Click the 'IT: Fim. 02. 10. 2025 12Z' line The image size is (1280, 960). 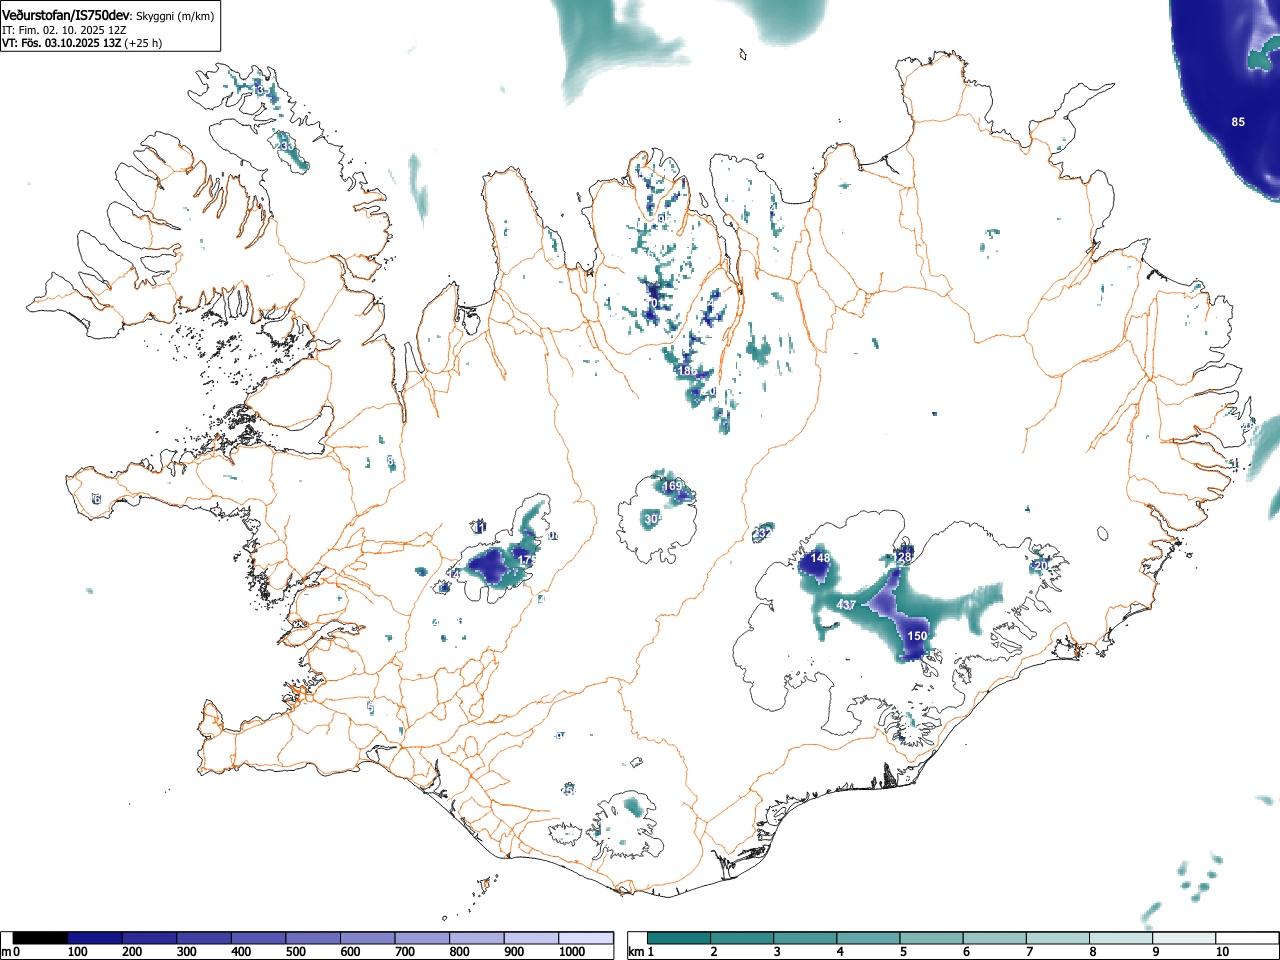click(64, 30)
